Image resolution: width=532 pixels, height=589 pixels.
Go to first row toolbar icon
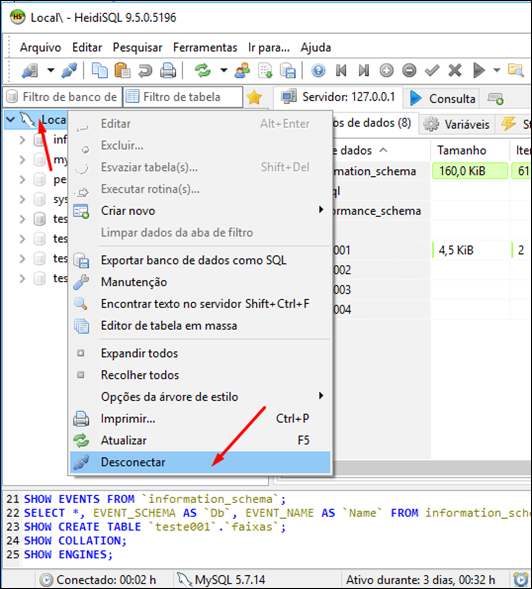coord(341,70)
